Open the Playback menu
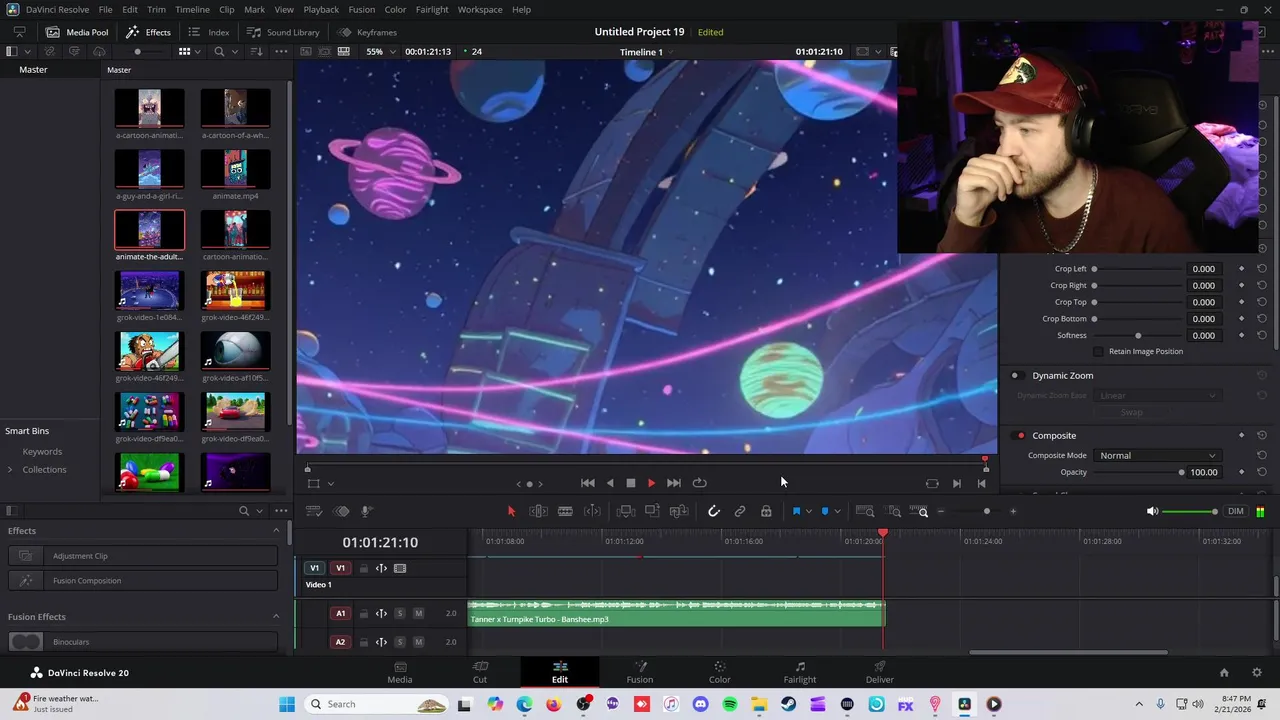Viewport: 1280px width, 720px height. (321, 9)
